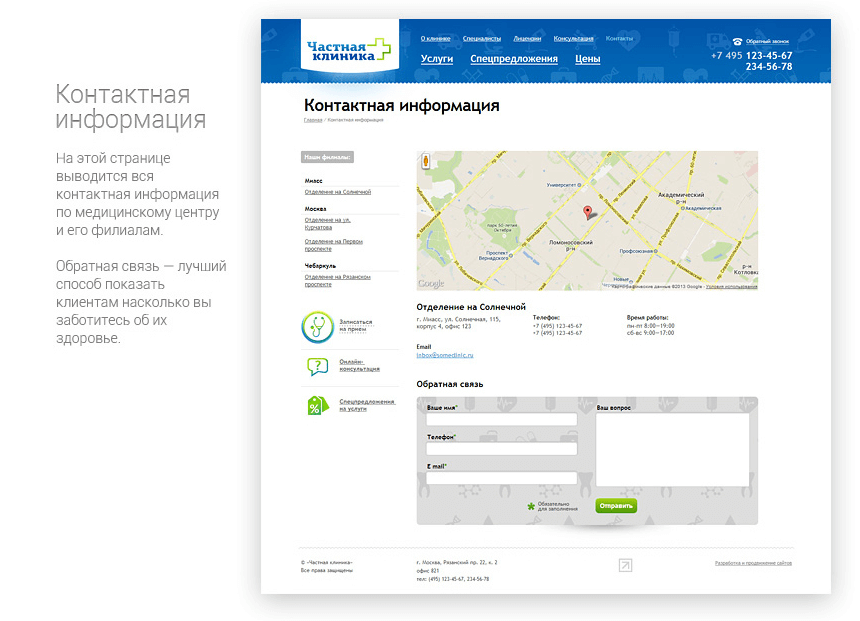Click the arrow icon in footer
The width and height of the screenshot is (860, 621).
(625, 566)
